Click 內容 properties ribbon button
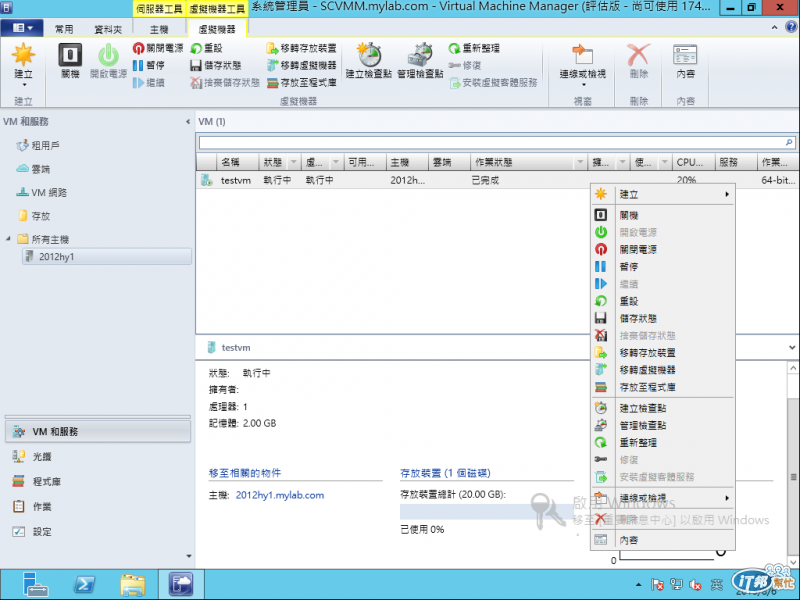 [685, 61]
